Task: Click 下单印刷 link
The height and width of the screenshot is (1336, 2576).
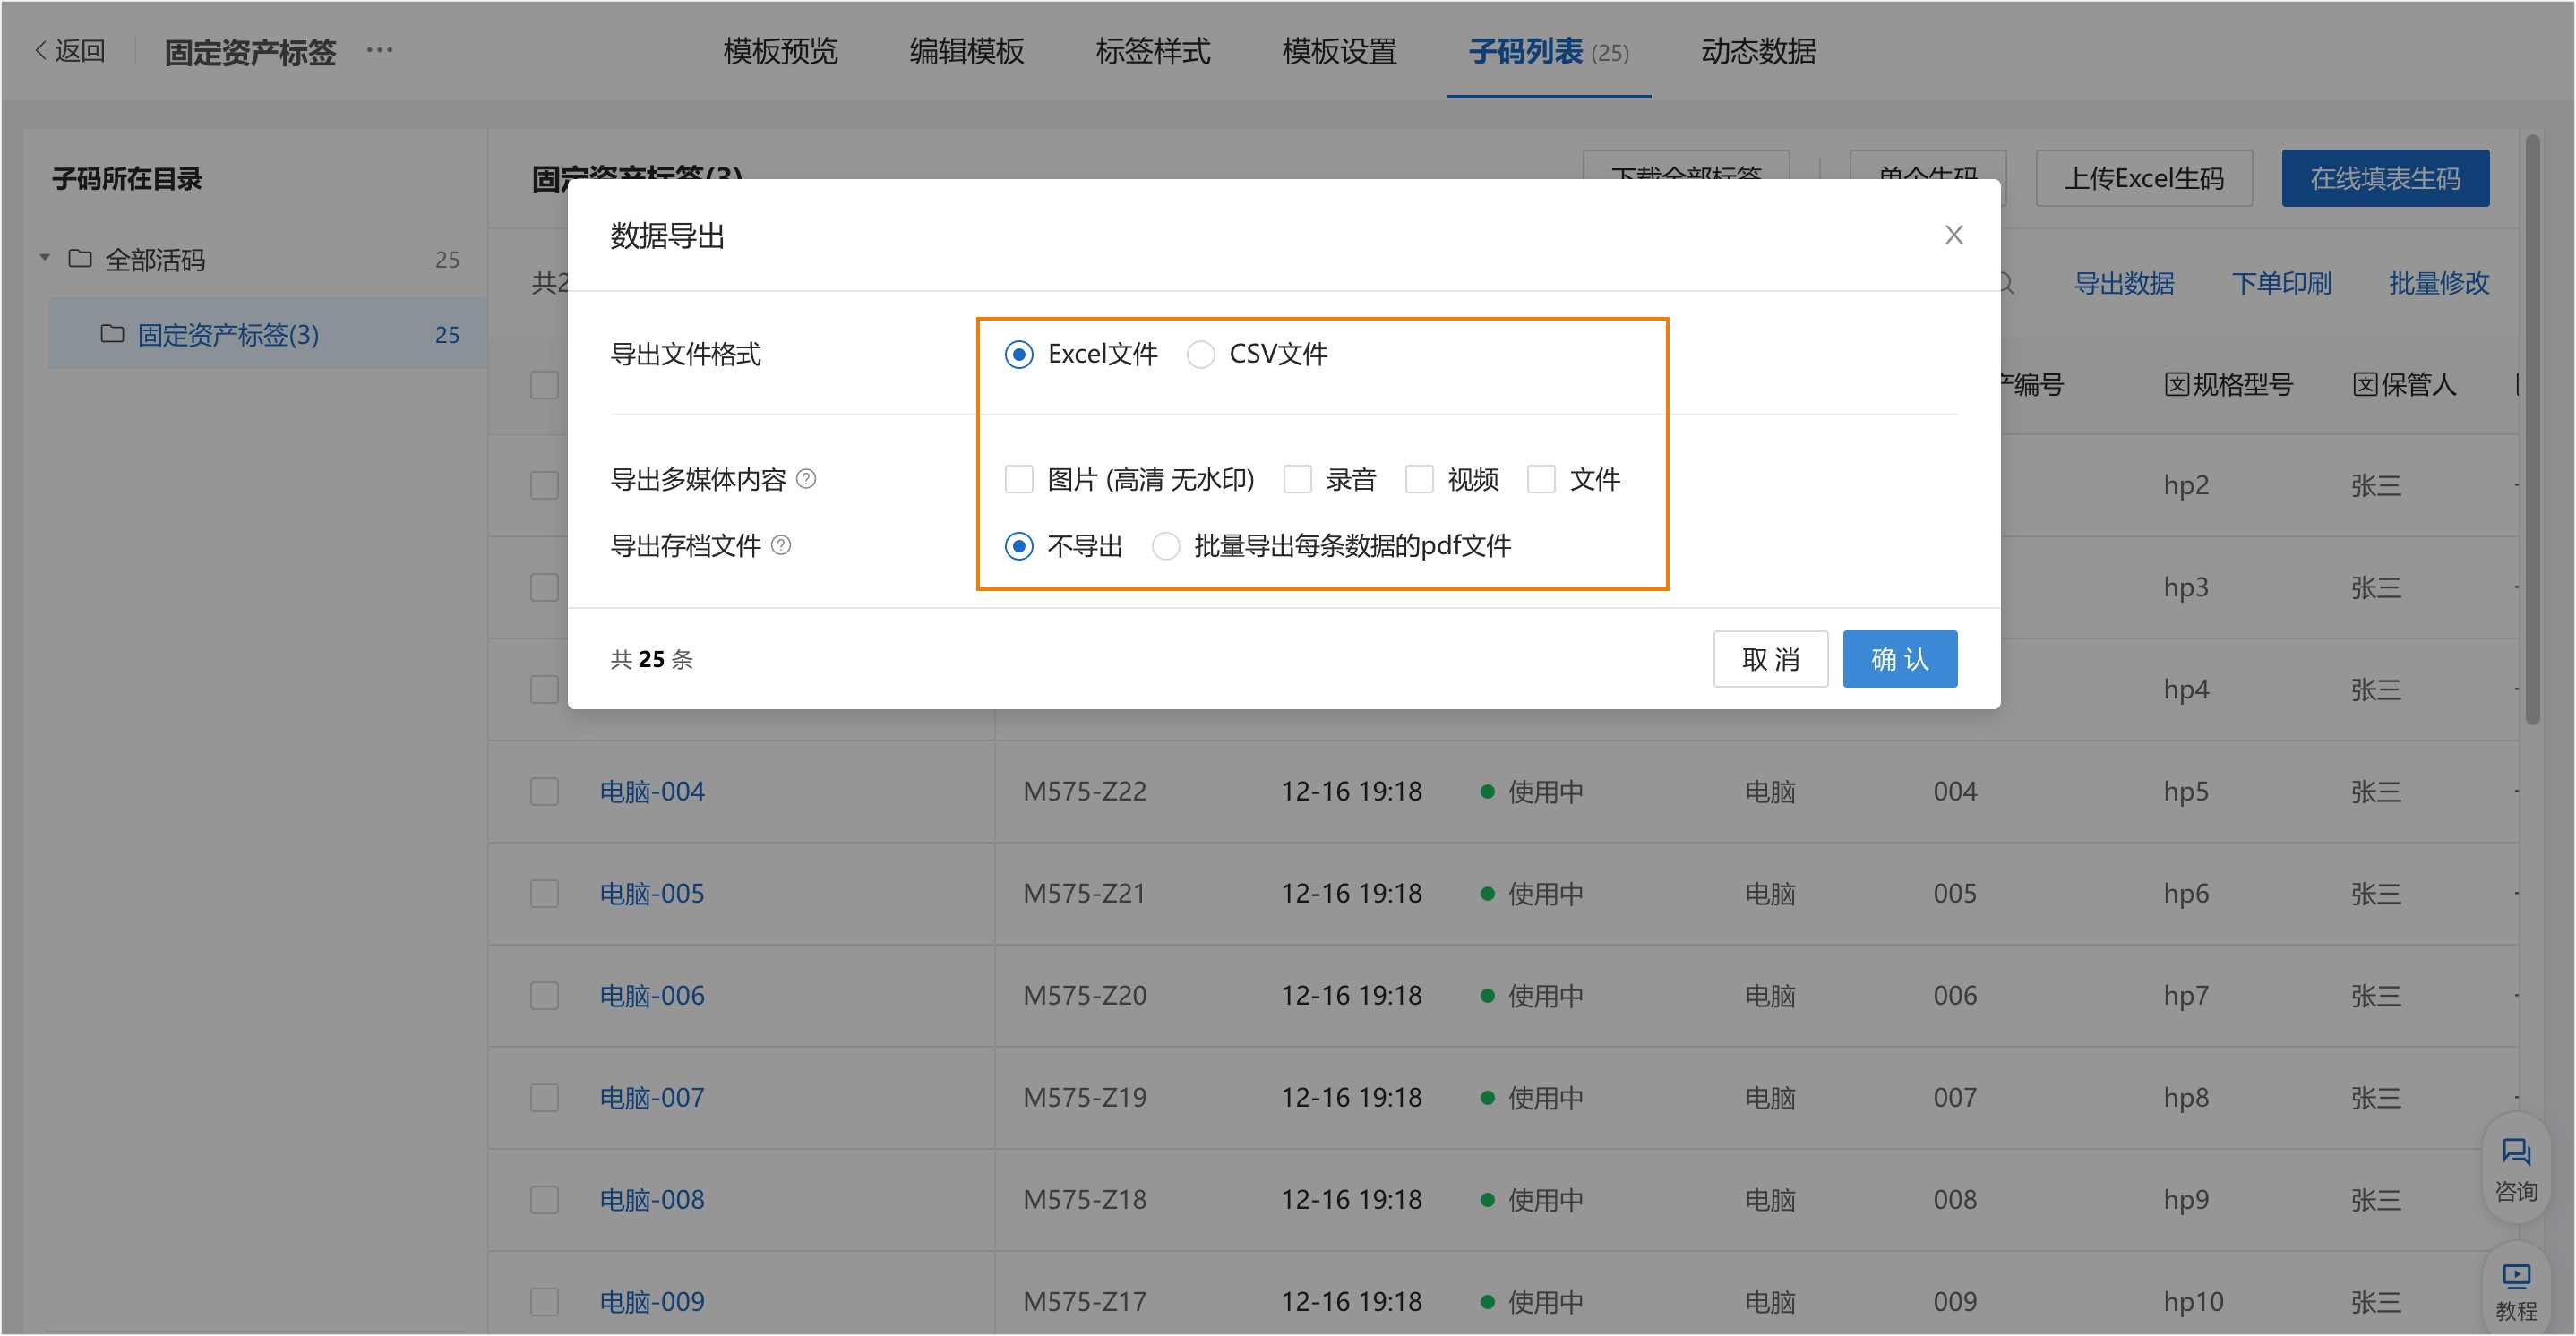Action: click(2281, 284)
